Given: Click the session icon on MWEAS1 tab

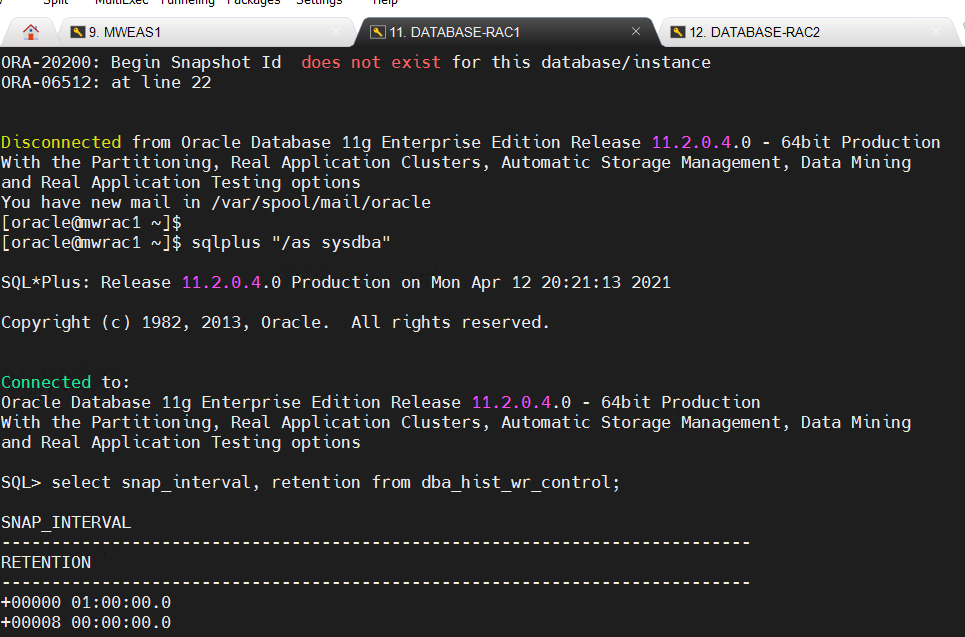Looking at the screenshot, I should (78, 32).
